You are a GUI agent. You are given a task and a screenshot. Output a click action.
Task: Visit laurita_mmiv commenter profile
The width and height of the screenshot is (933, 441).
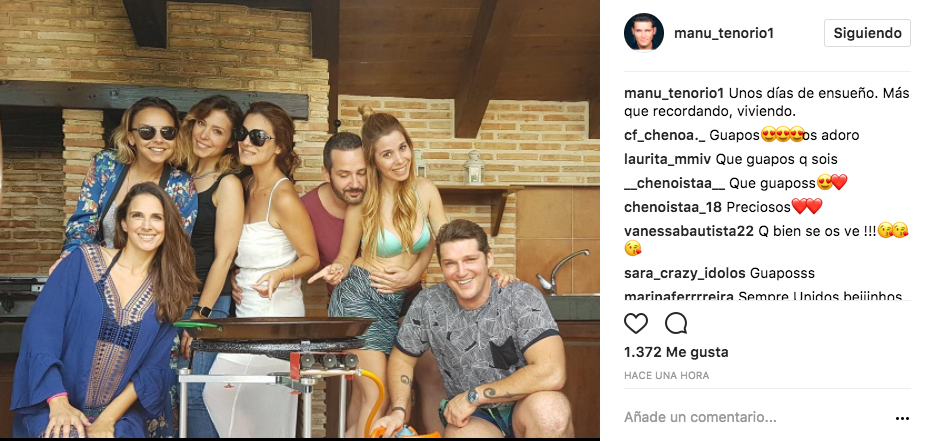pyautogui.click(x=668, y=159)
